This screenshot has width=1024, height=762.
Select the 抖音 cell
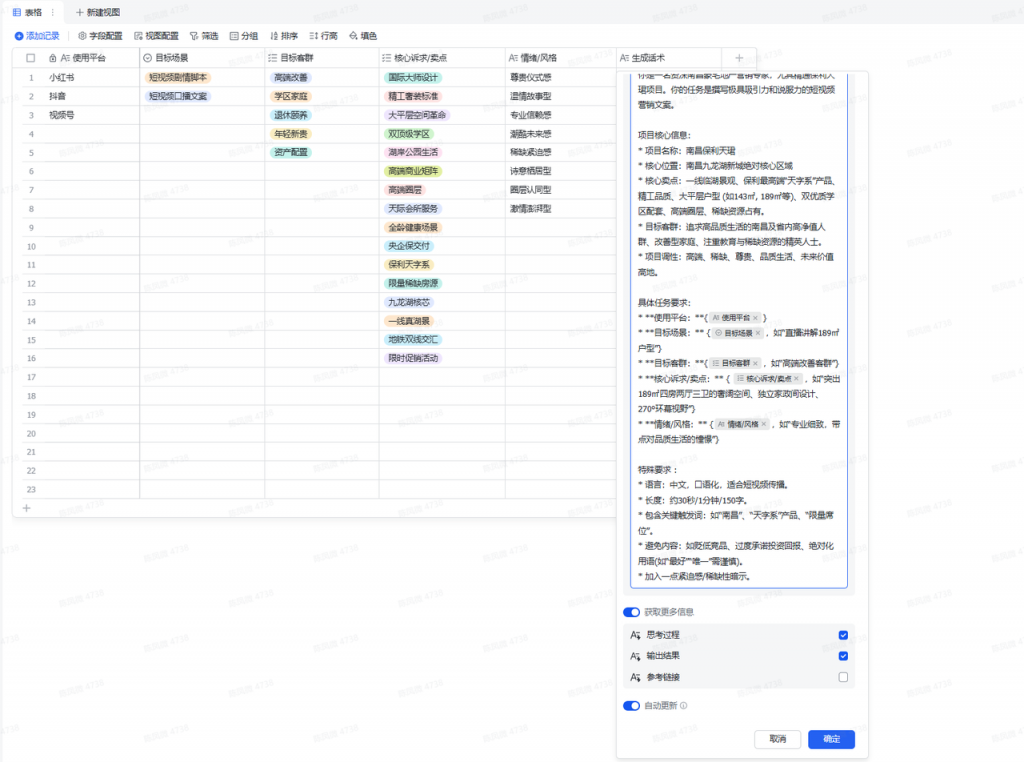(x=93, y=96)
